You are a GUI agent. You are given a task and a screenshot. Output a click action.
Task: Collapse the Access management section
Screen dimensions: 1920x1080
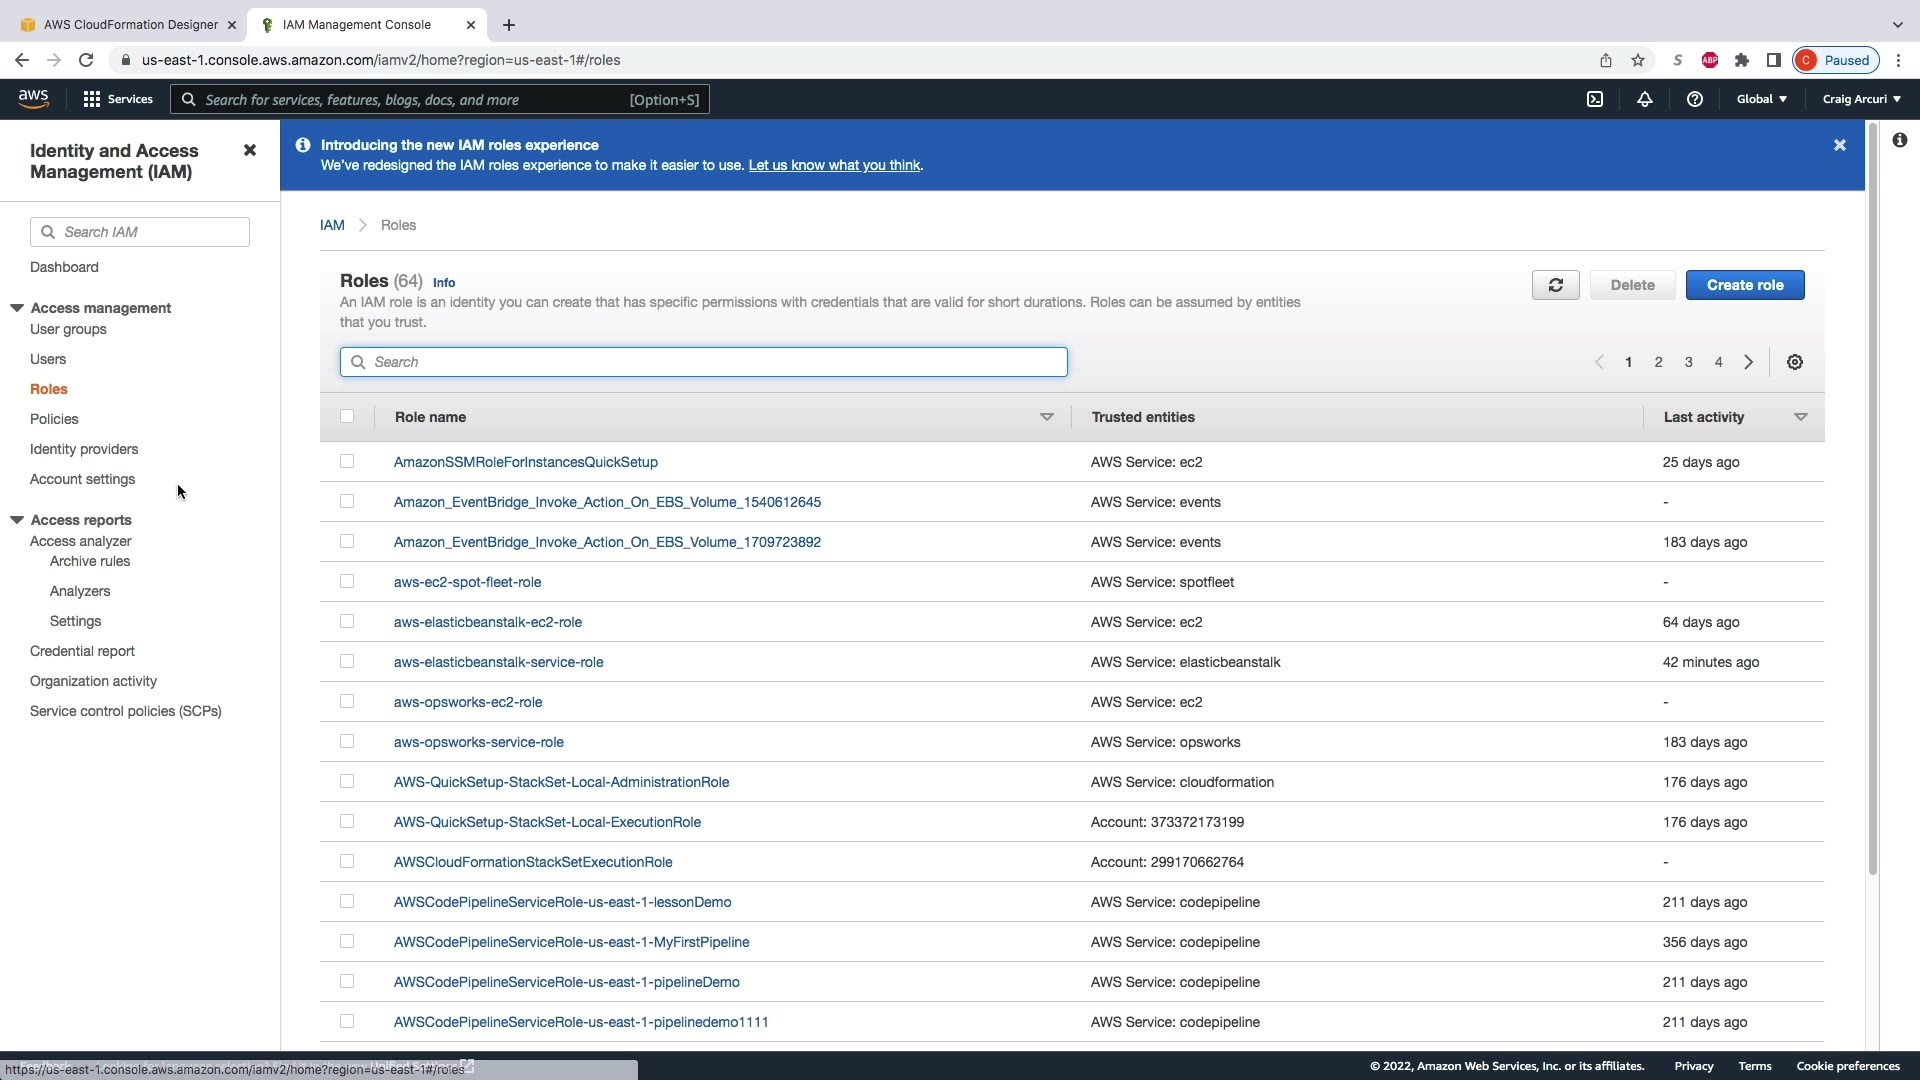17,308
